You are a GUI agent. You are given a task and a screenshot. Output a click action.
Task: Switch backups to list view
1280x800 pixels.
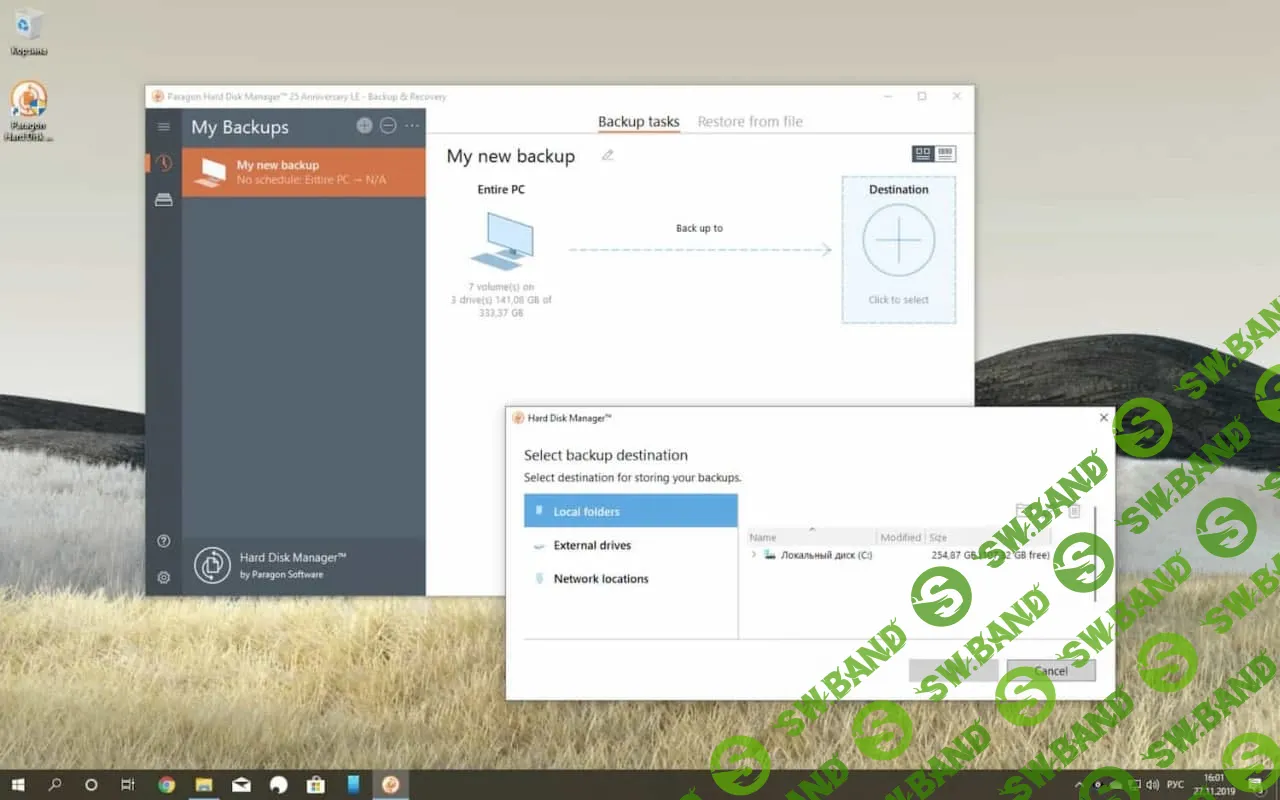[x=944, y=152]
